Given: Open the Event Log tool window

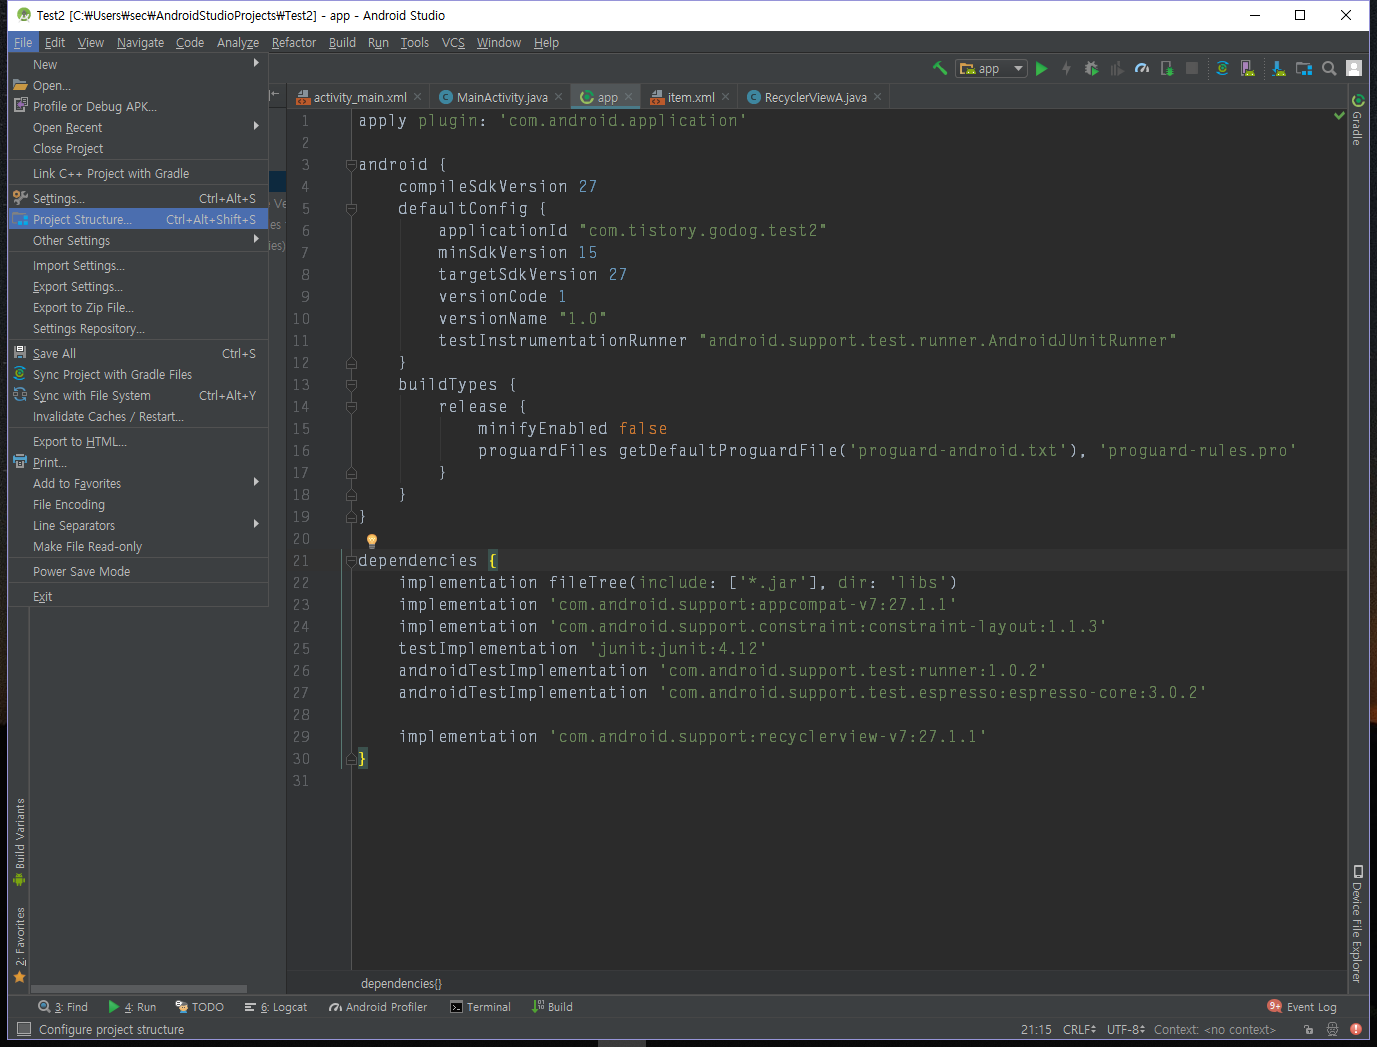Looking at the screenshot, I should point(1302,1007).
